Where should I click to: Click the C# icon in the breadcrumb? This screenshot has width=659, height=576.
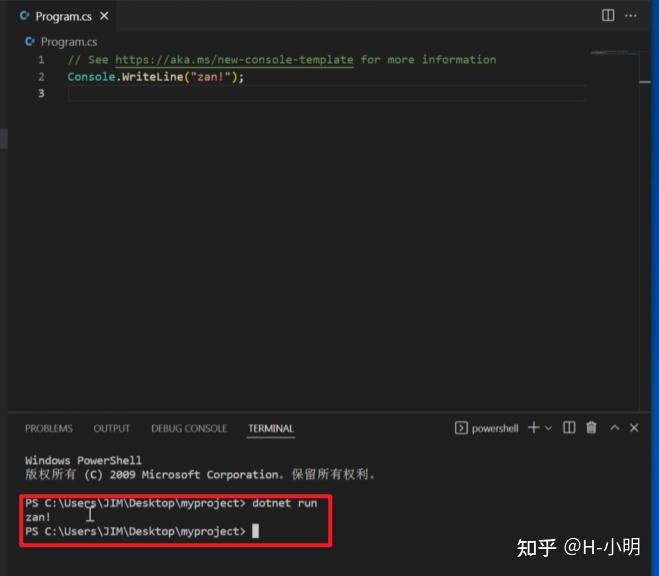tap(30, 42)
